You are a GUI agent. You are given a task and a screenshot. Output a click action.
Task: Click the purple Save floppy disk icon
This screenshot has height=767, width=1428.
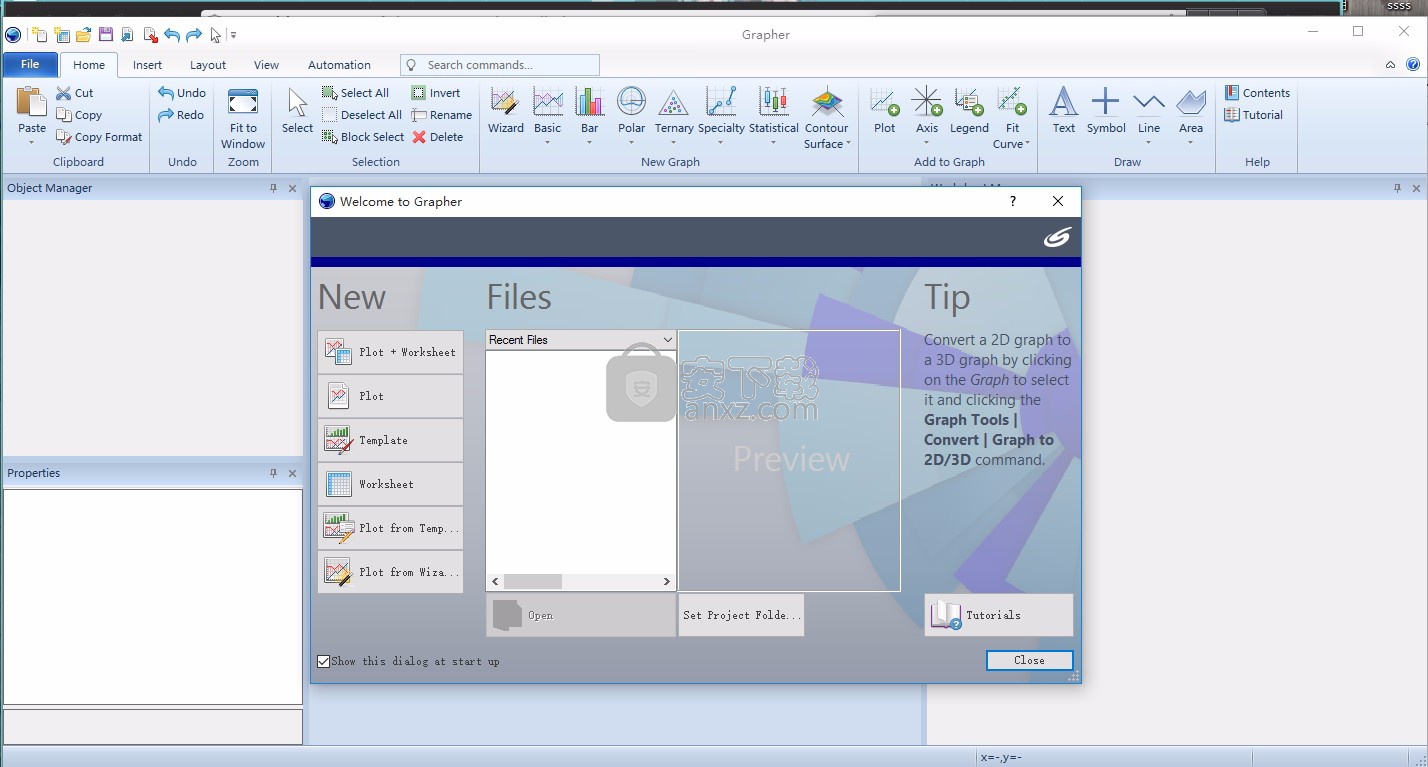click(x=106, y=35)
